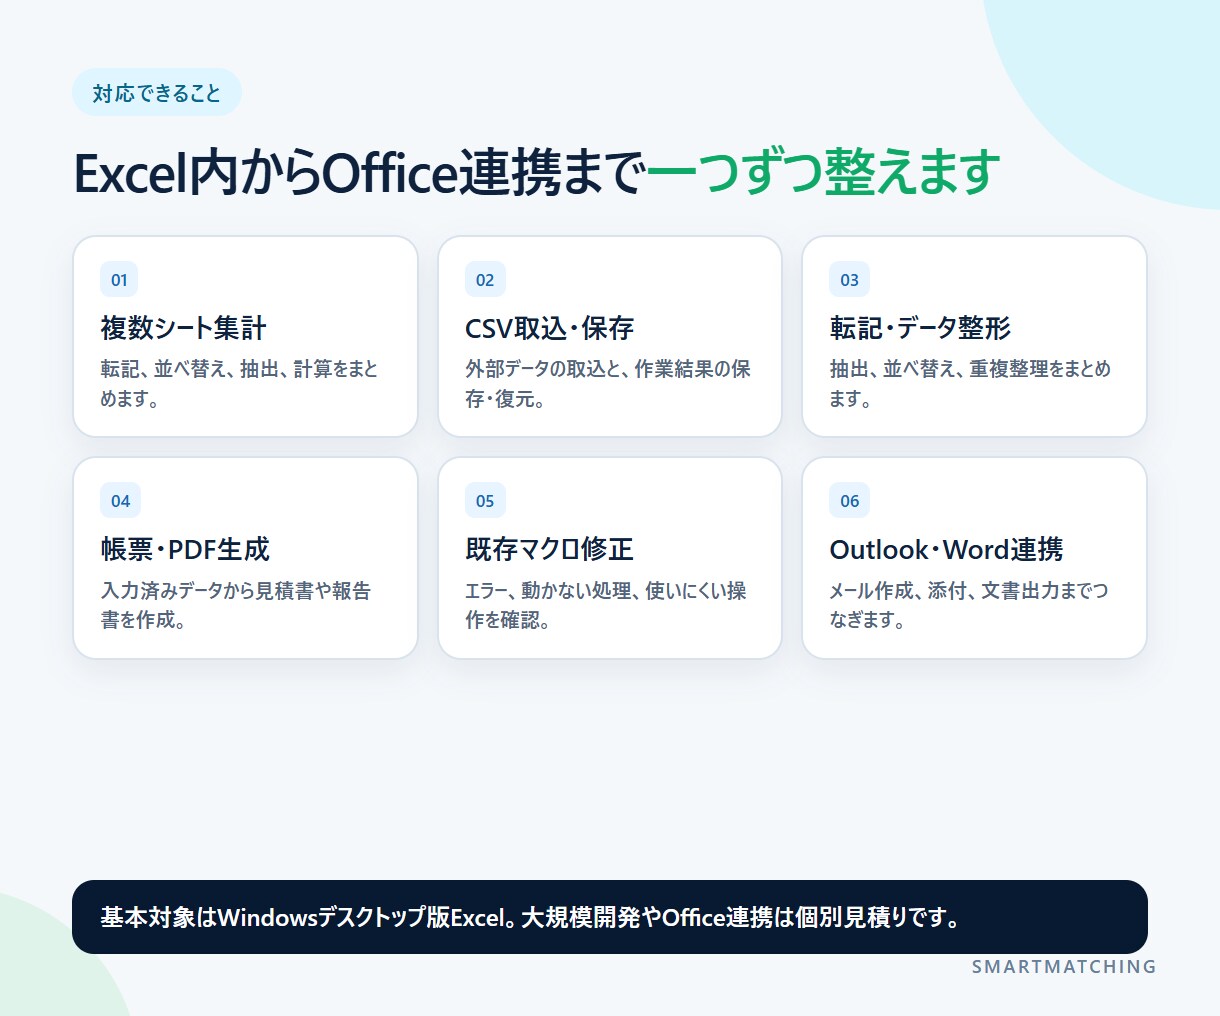This screenshot has width=1220, height=1016.
Task: Click the 04 number badge
Action: [x=121, y=501]
